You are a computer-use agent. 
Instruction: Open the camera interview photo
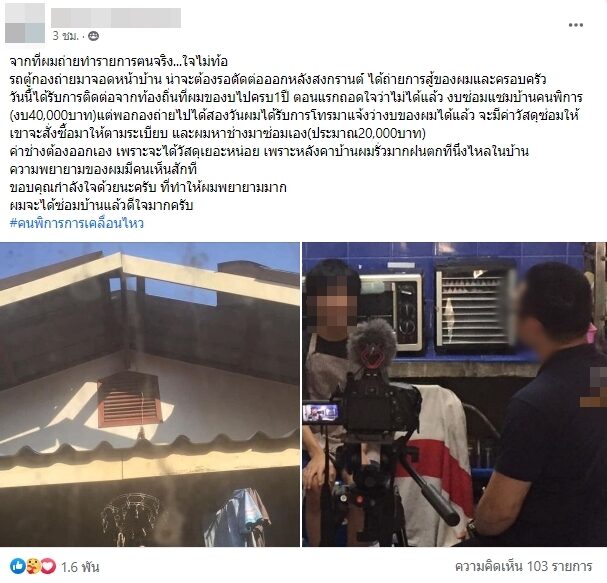pyautogui.click(x=454, y=394)
